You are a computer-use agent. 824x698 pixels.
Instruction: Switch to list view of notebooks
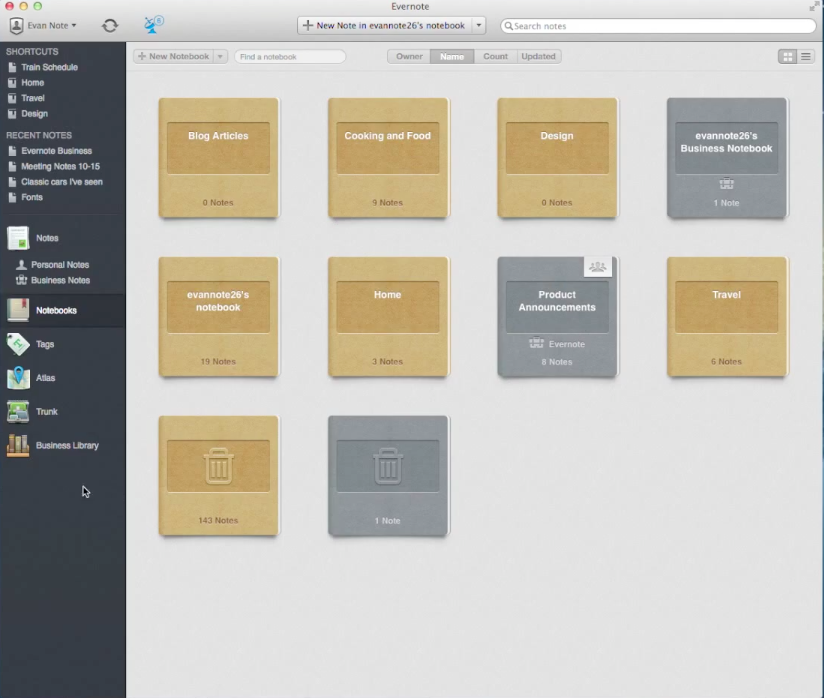(805, 57)
